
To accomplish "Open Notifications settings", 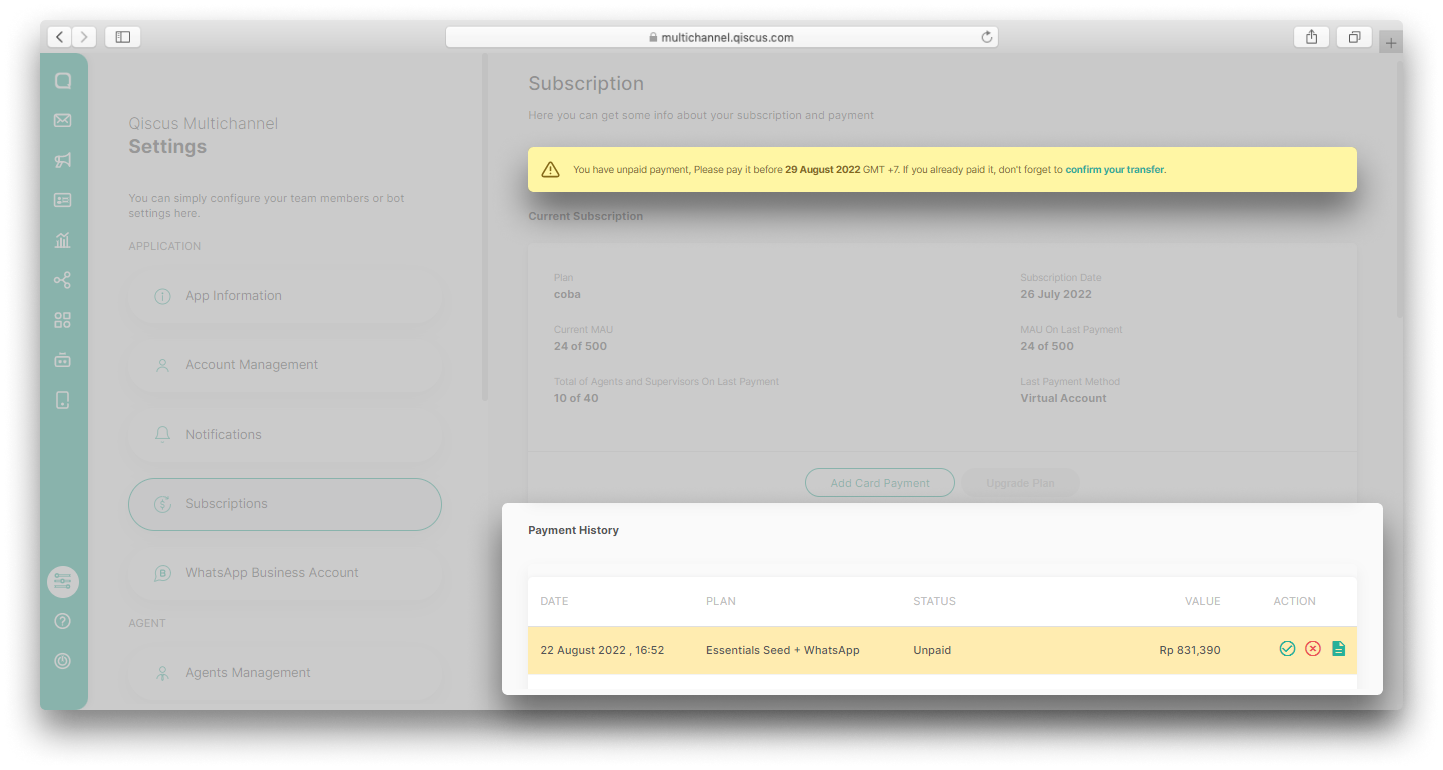I will click(x=285, y=435).
